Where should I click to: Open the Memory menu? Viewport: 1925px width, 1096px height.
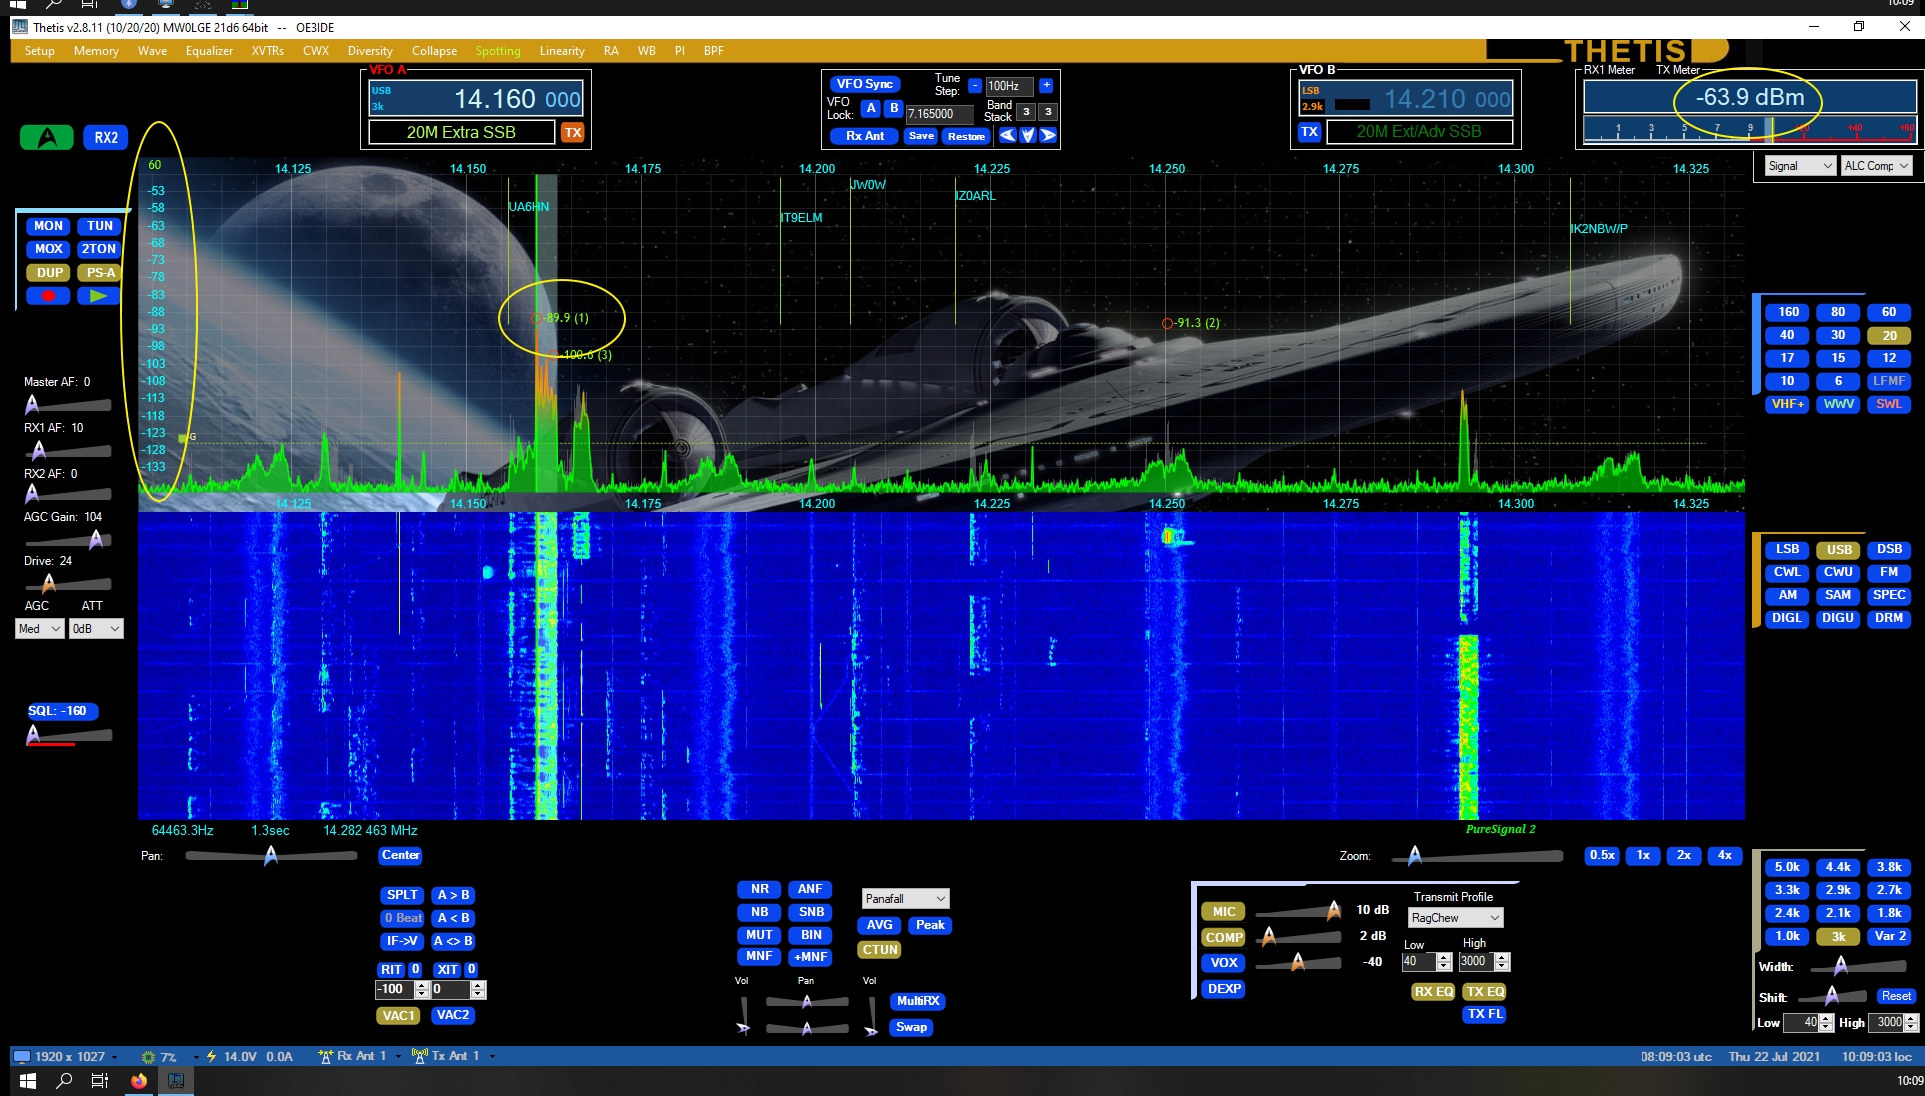[96, 51]
